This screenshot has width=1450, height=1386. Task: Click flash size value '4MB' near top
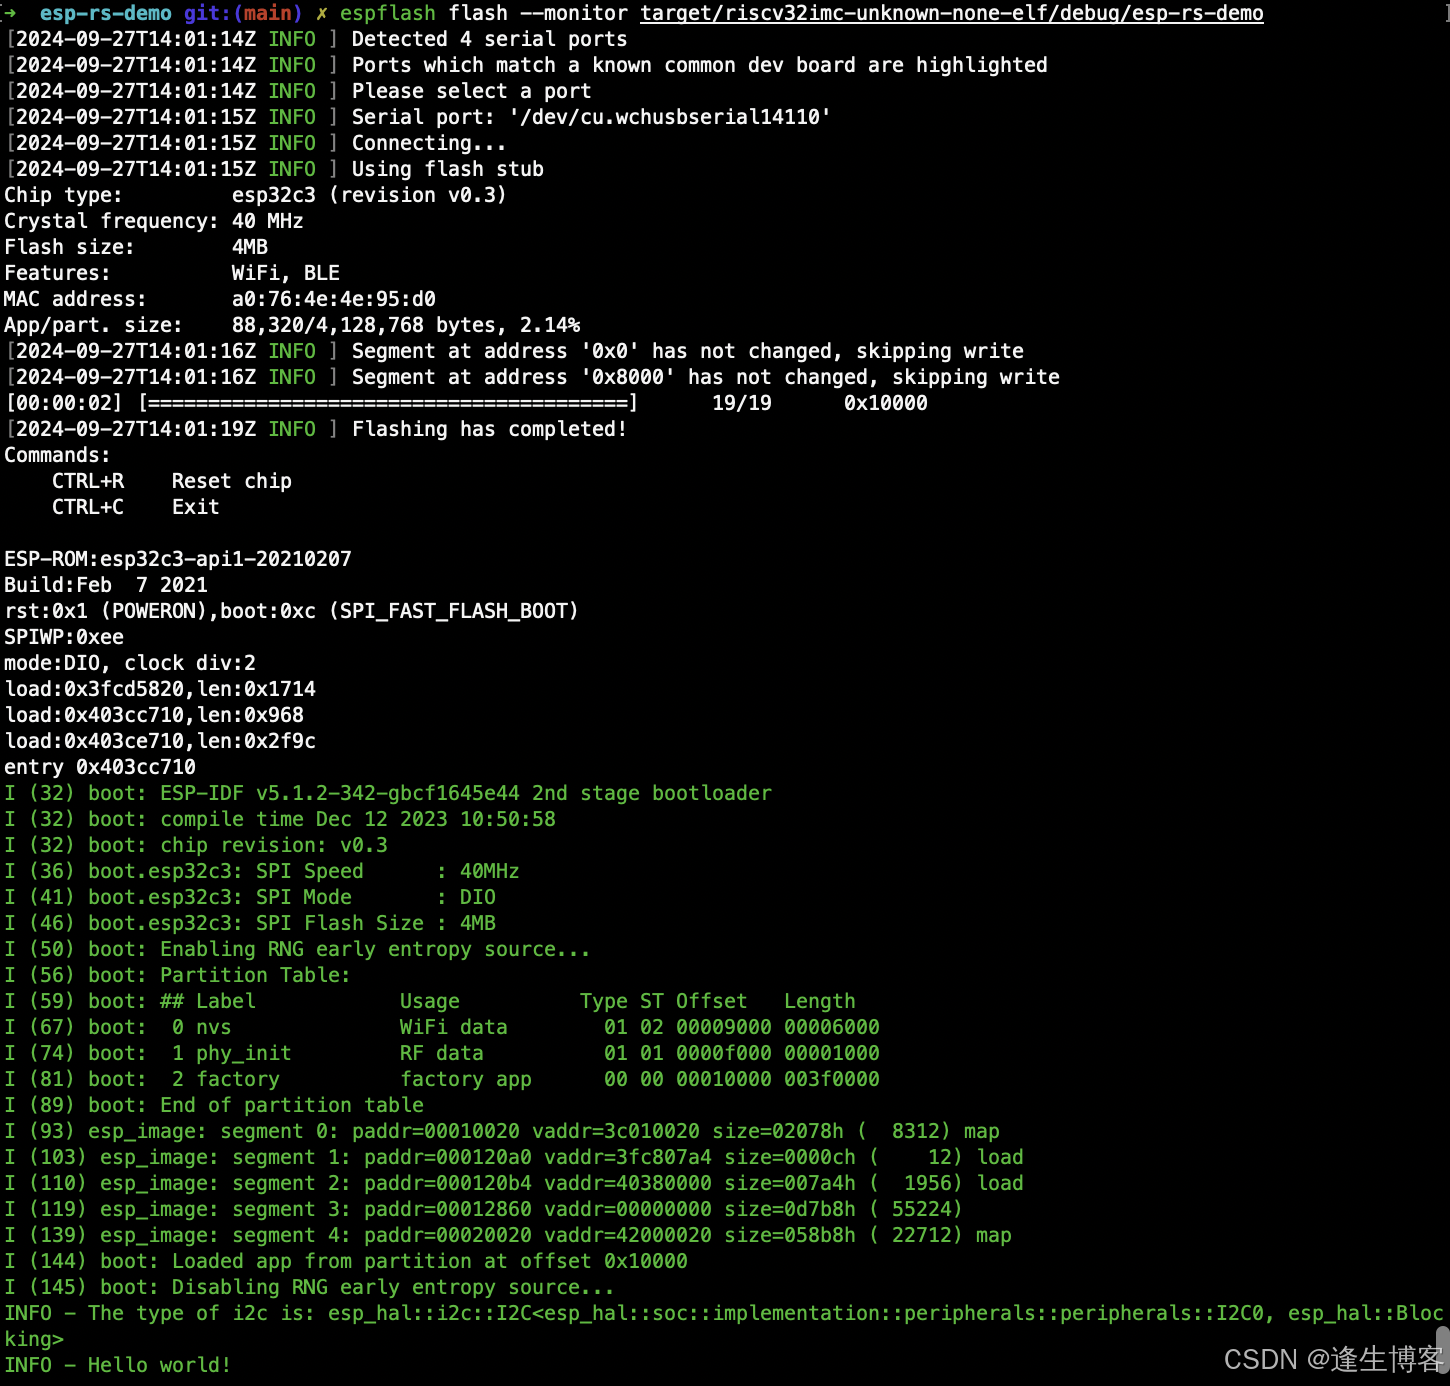click(x=249, y=247)
